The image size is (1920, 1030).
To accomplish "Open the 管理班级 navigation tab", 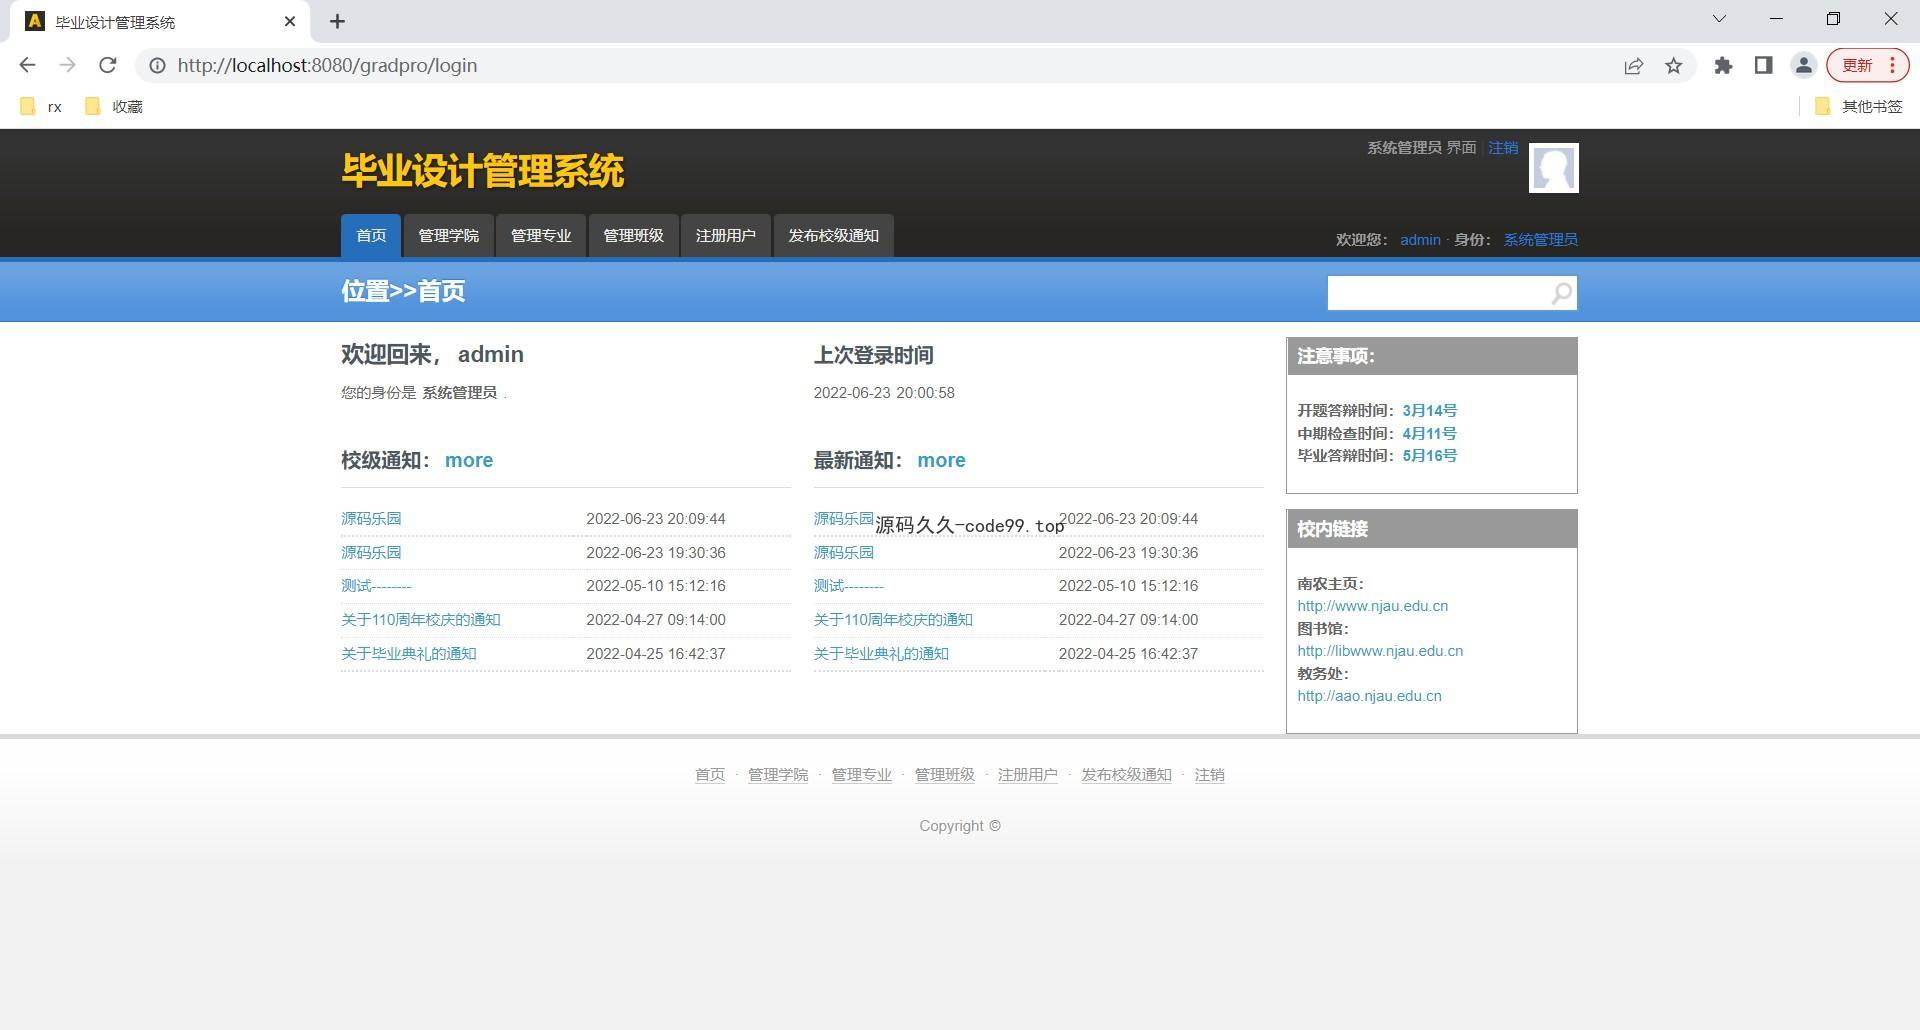I will pyautogui.click(x=633, y=236).
